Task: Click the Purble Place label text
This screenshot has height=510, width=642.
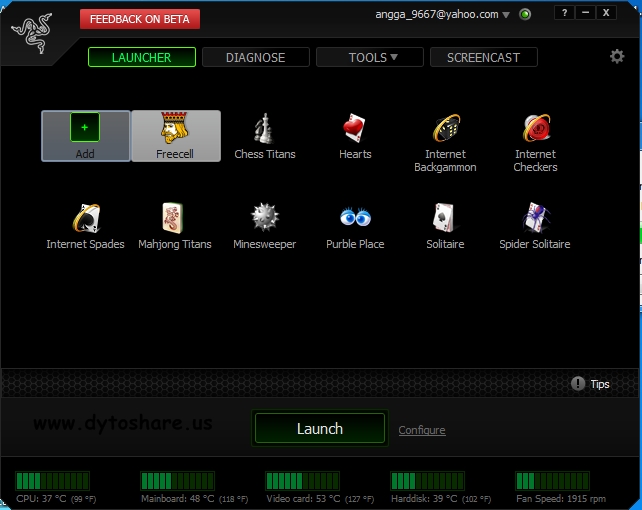Action: pos(355,244)
